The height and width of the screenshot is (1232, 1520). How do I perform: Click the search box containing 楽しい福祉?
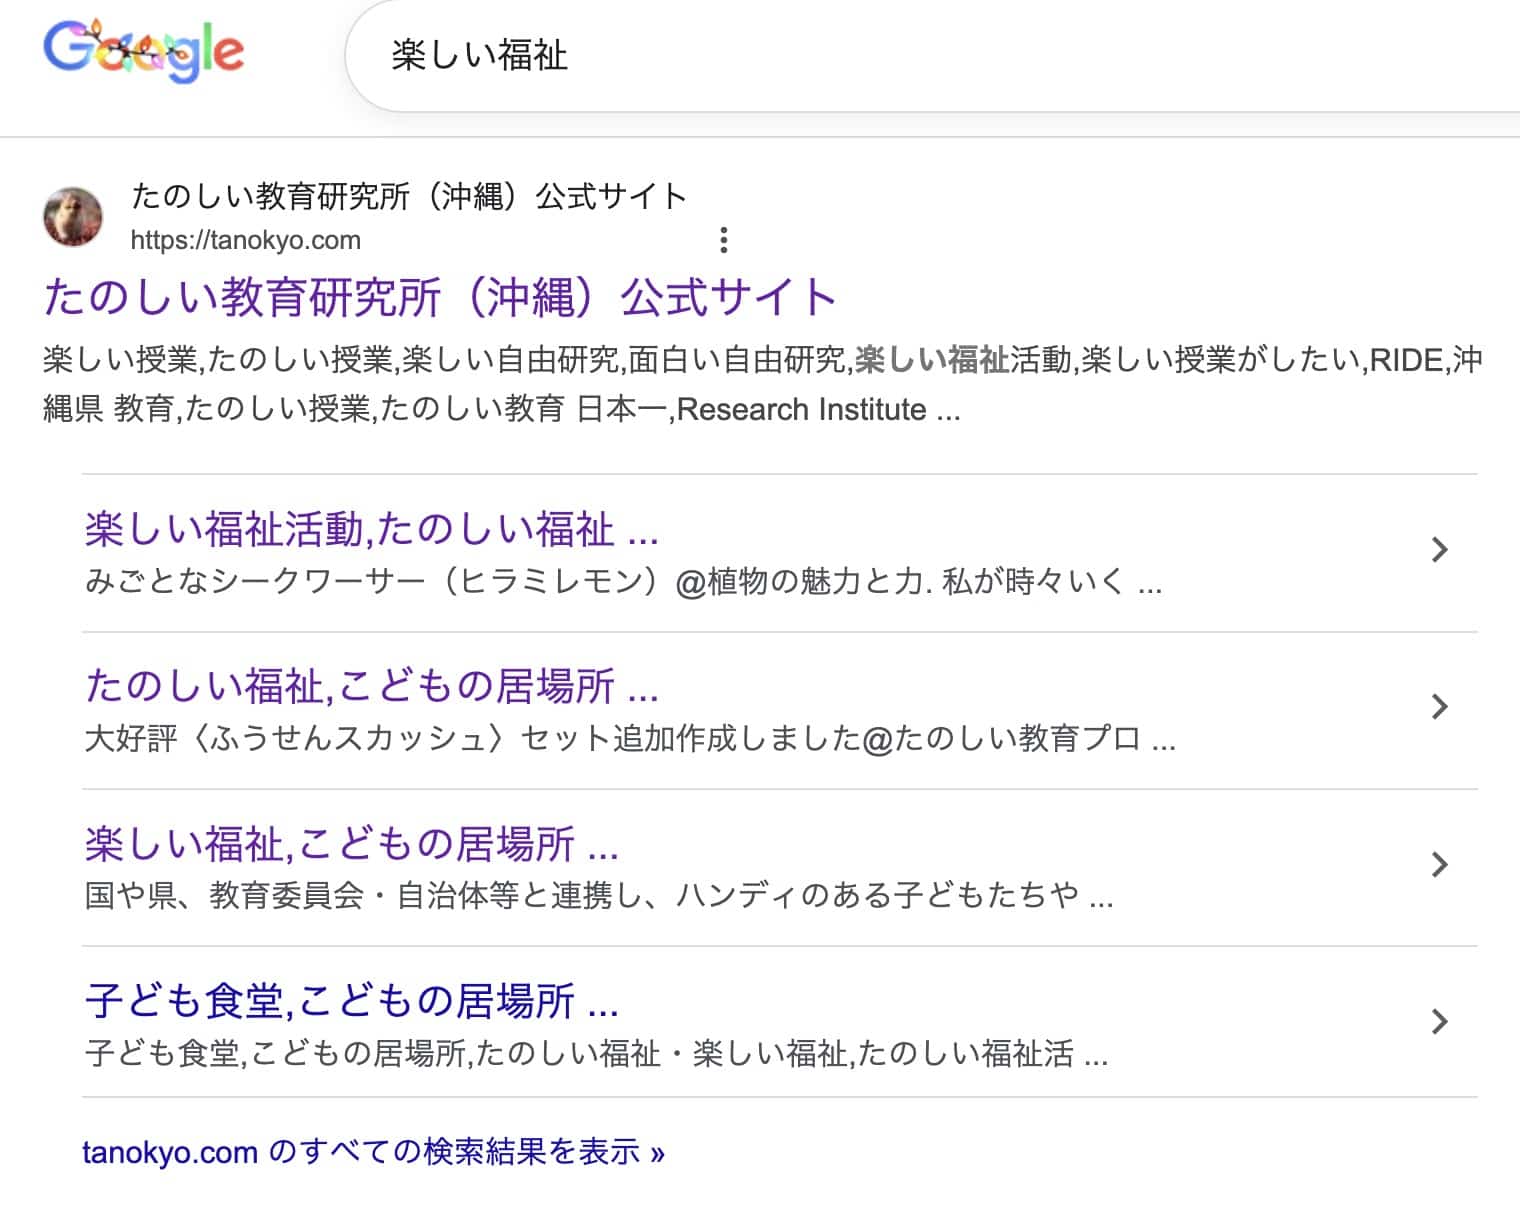[900, 56]
